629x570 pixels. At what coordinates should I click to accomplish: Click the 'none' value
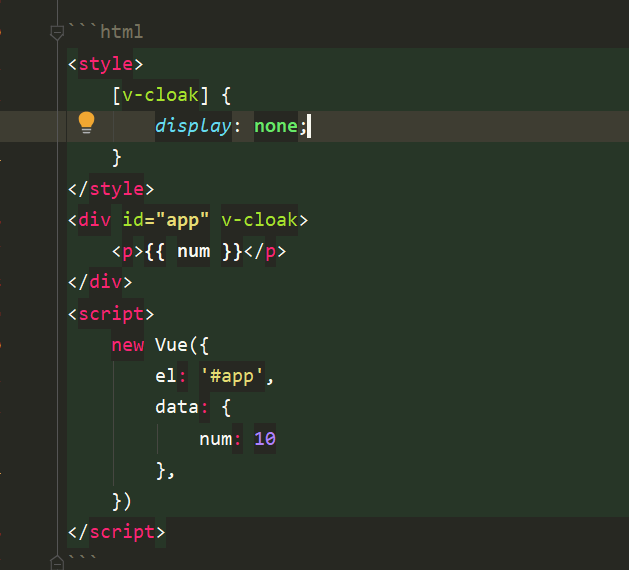(x=276, y=126)
